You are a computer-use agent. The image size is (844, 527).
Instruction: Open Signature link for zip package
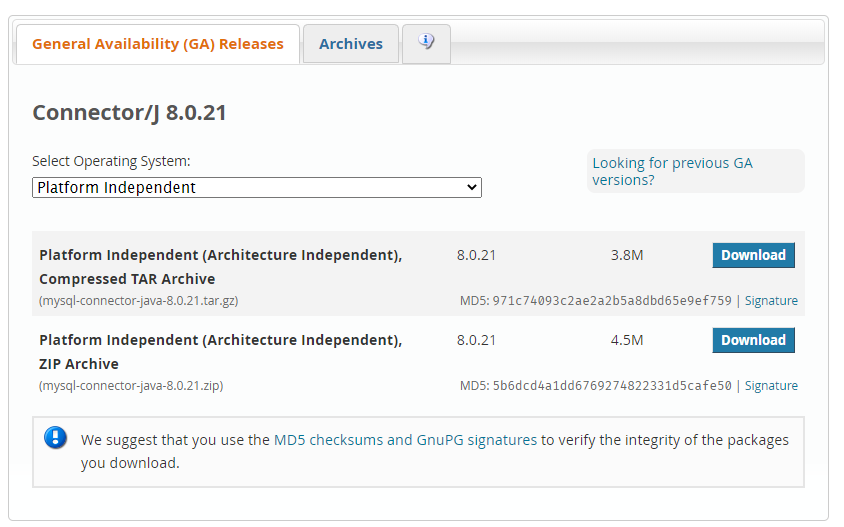[x=771, y=386]
